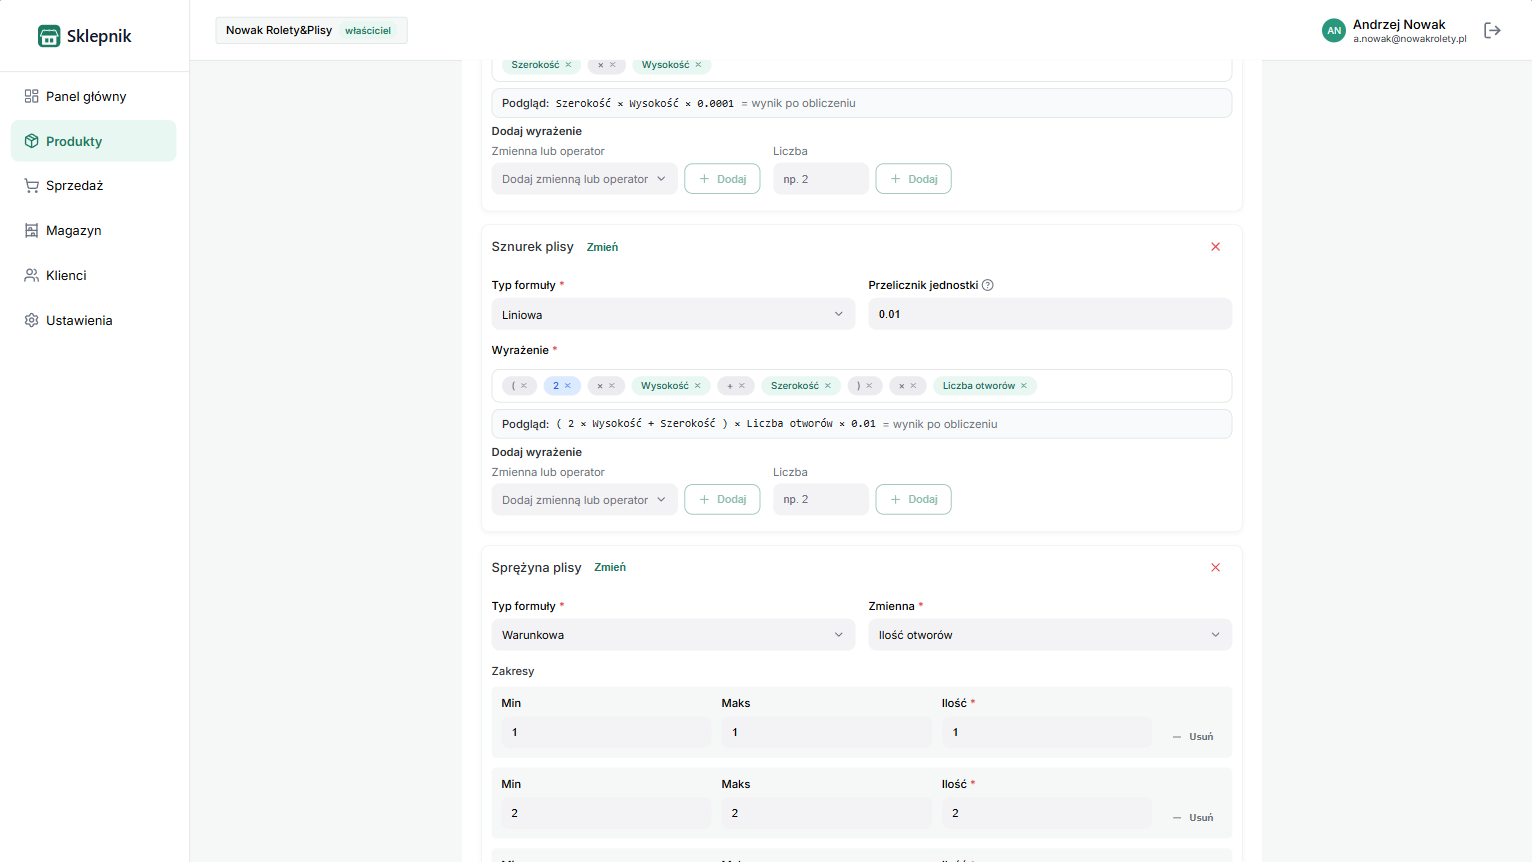Click the help icon next to Przelicznik jednostki
Viewport: 1532px width, 862px height.
988,285
